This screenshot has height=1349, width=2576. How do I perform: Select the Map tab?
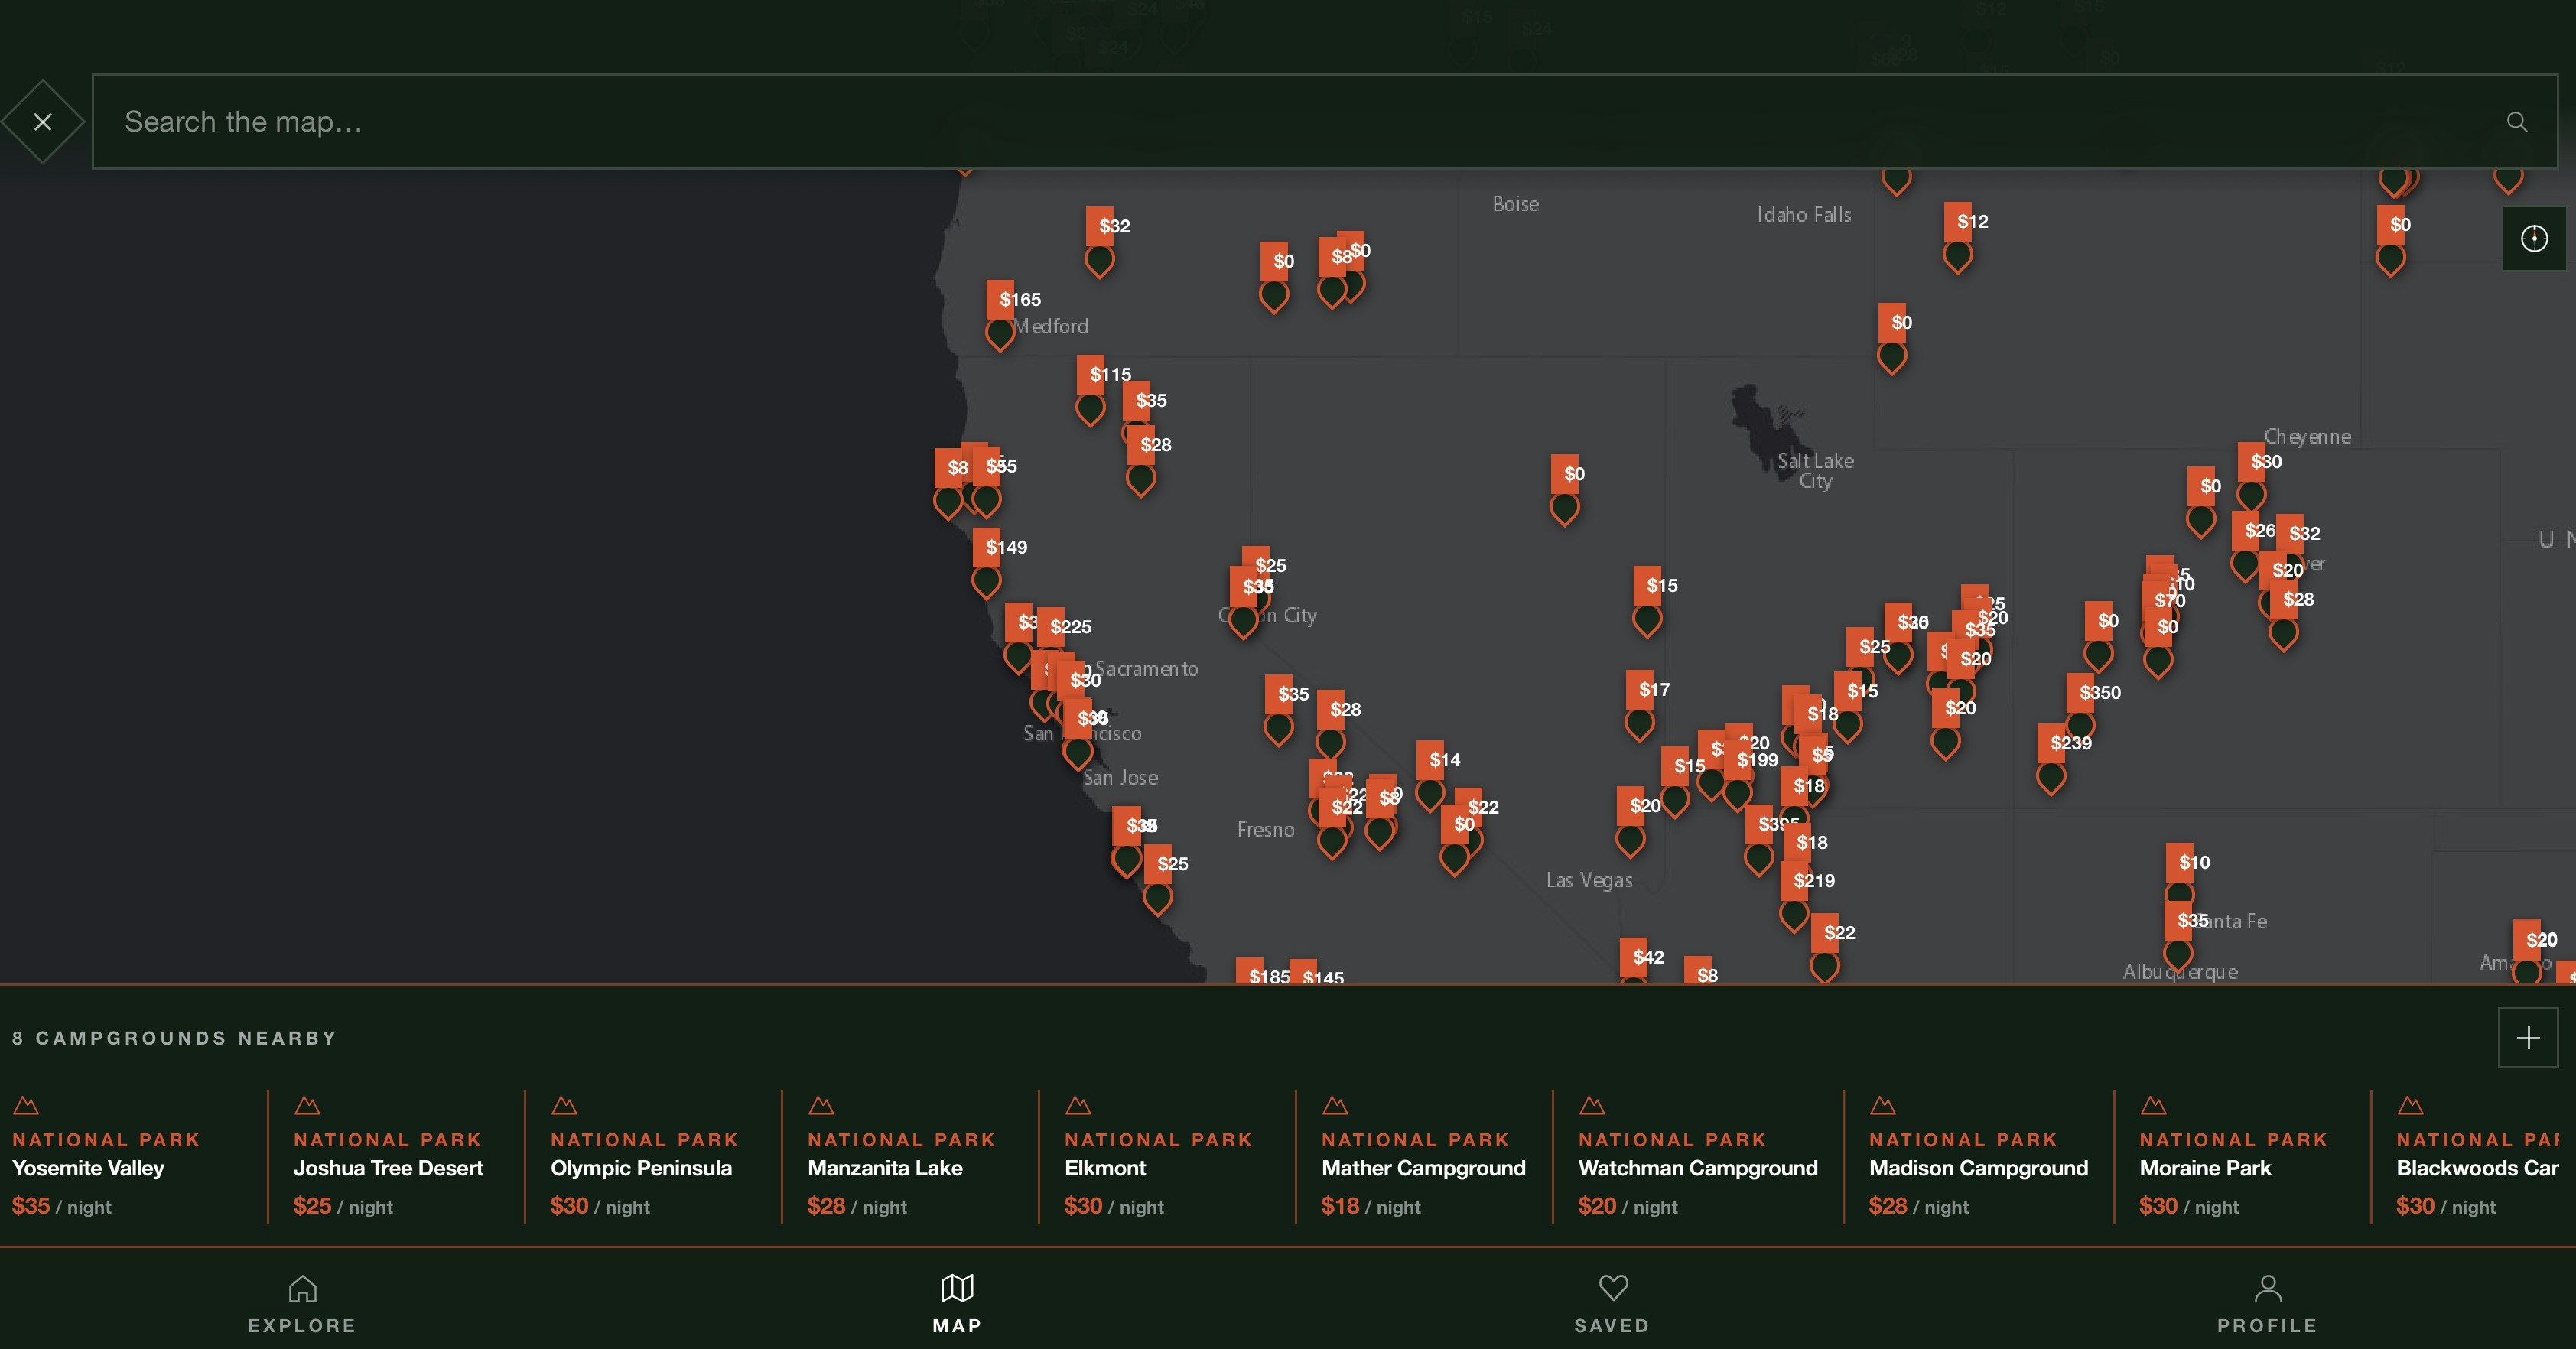point(957,1305)
